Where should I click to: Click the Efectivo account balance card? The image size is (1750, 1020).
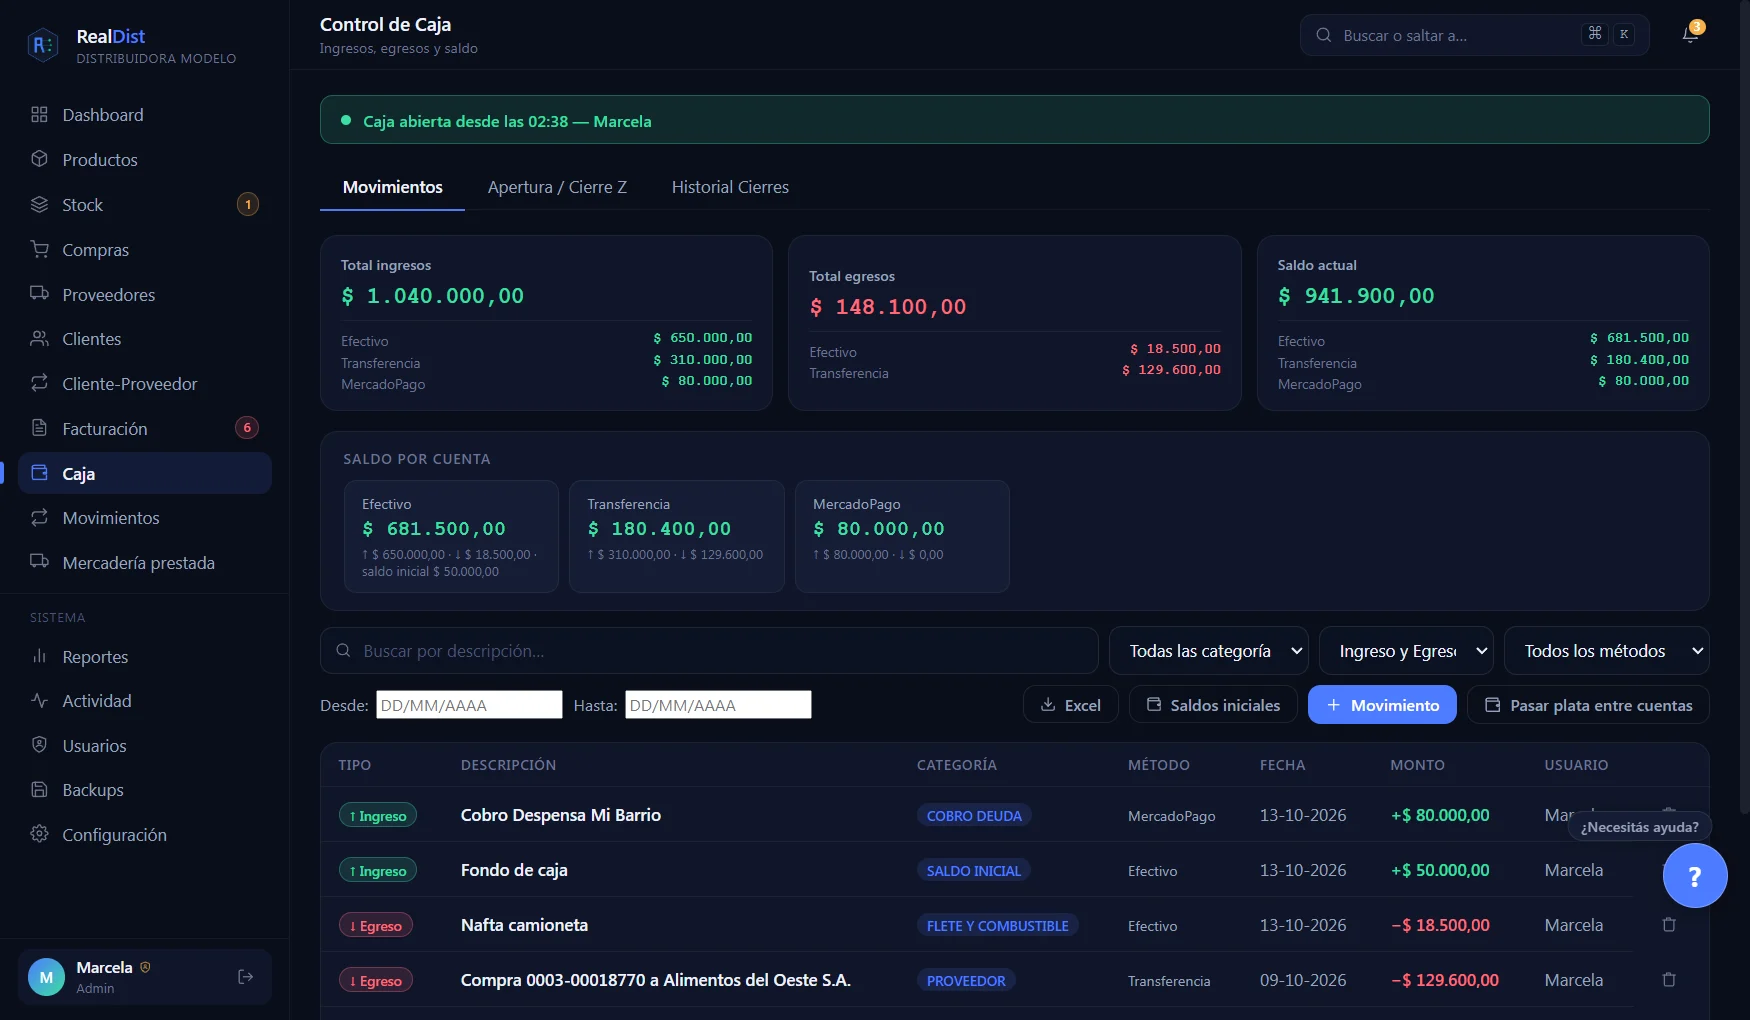[x=451, y=537]
